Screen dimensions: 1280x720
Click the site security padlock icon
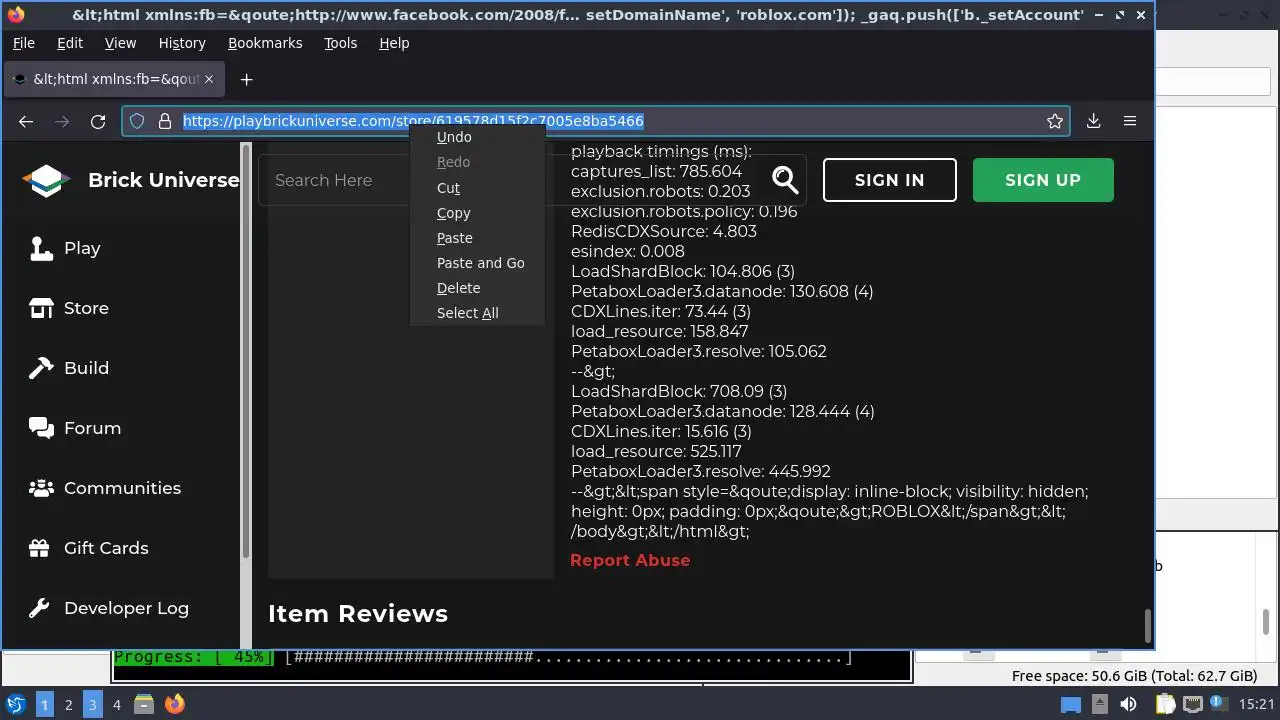click(165, 121)
